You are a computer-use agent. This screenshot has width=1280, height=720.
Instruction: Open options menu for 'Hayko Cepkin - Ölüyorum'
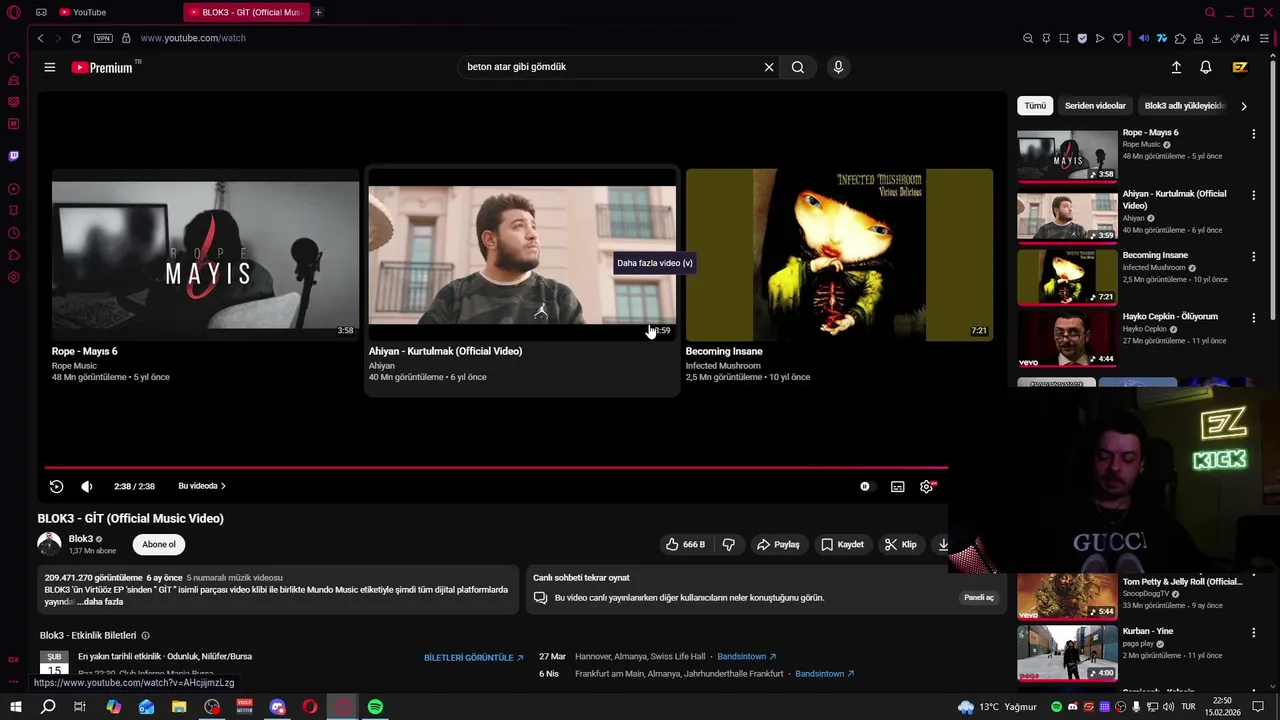pyautogui.click(x=1253, y=318)
